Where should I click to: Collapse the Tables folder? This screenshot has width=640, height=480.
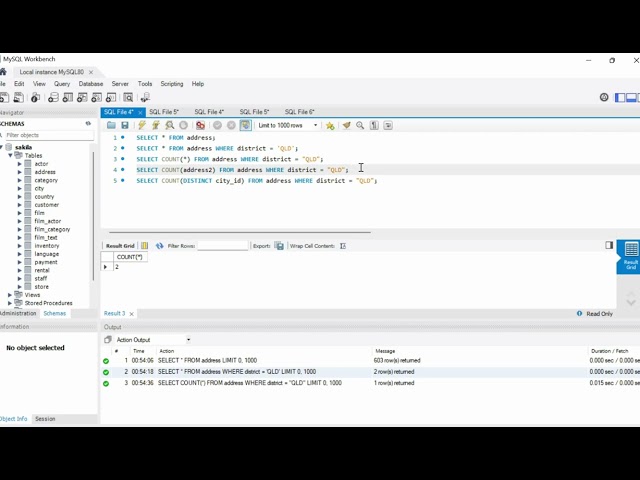click(10, 156)
